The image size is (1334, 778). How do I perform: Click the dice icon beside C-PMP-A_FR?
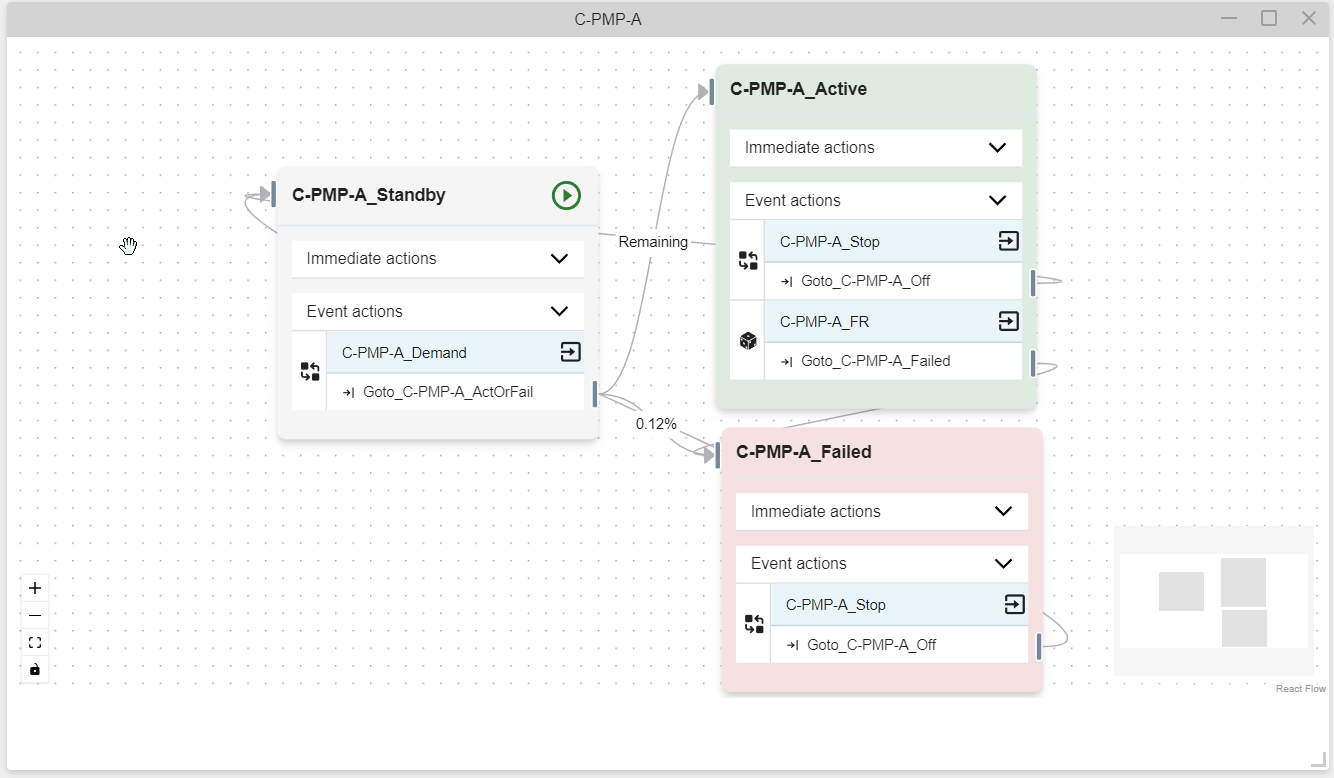(748, 341)
